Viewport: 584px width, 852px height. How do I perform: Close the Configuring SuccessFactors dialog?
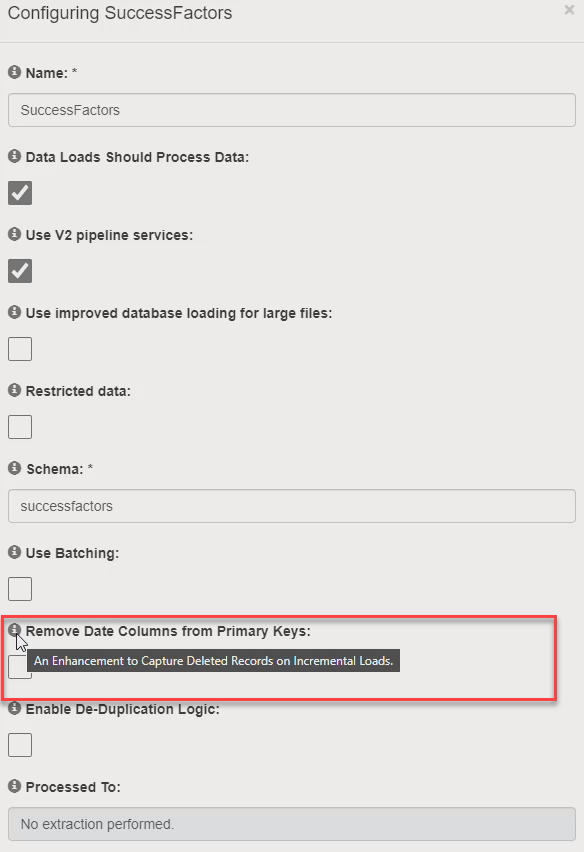click(x=569, y=10)
